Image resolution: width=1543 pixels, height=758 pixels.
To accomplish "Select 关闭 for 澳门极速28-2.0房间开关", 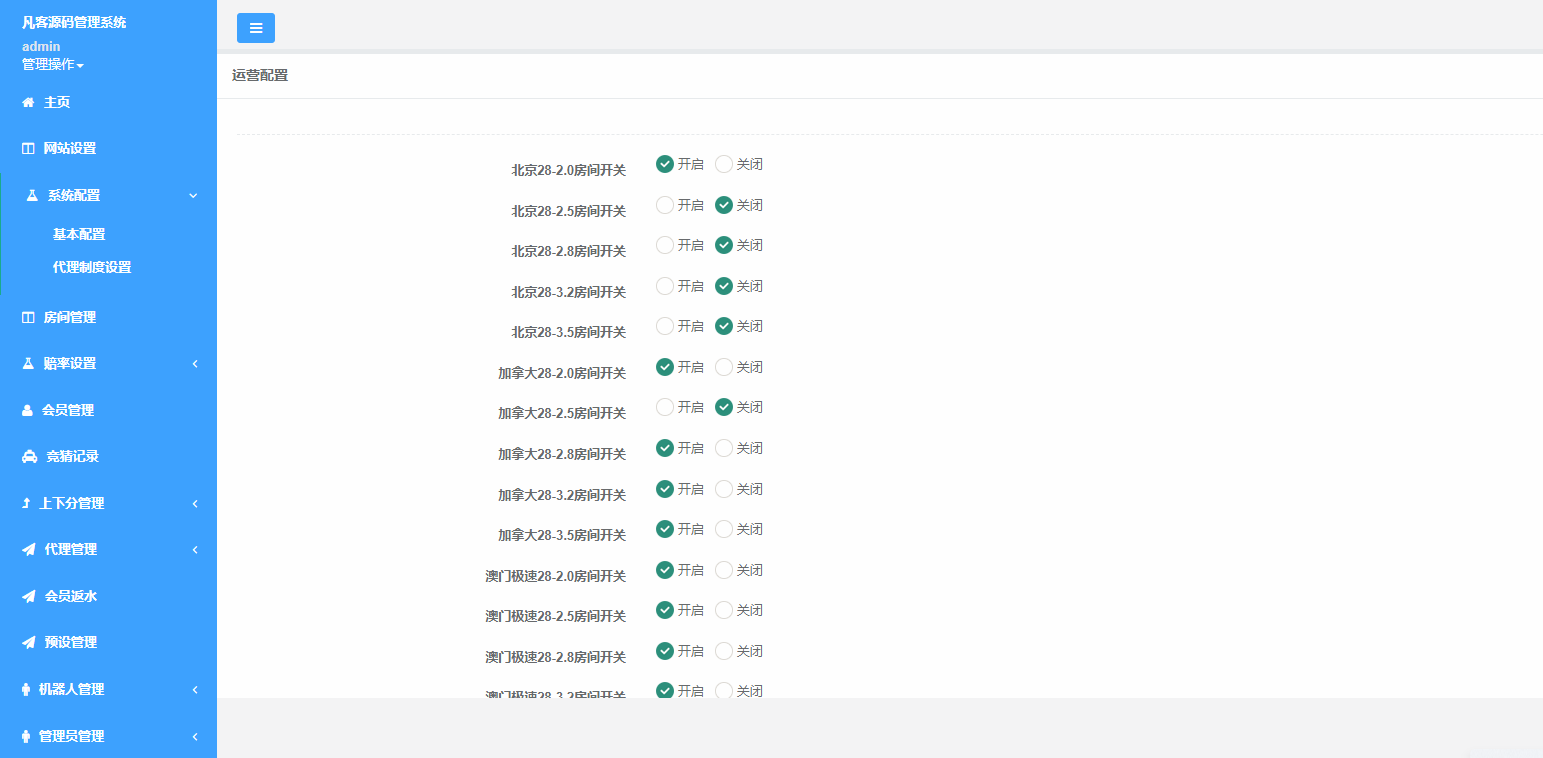I will coord(724,570).
